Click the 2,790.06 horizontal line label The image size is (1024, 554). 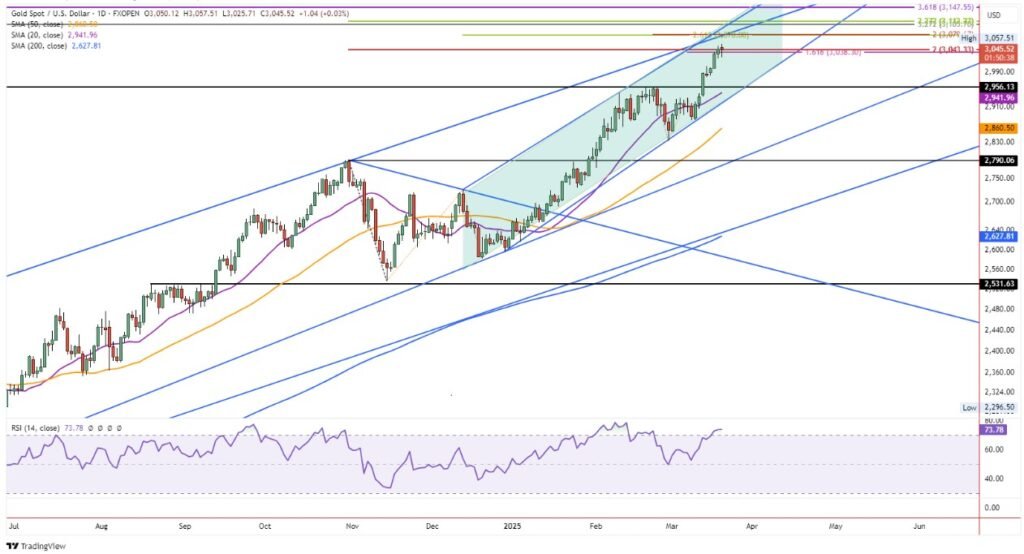click(x=999, y=160)
